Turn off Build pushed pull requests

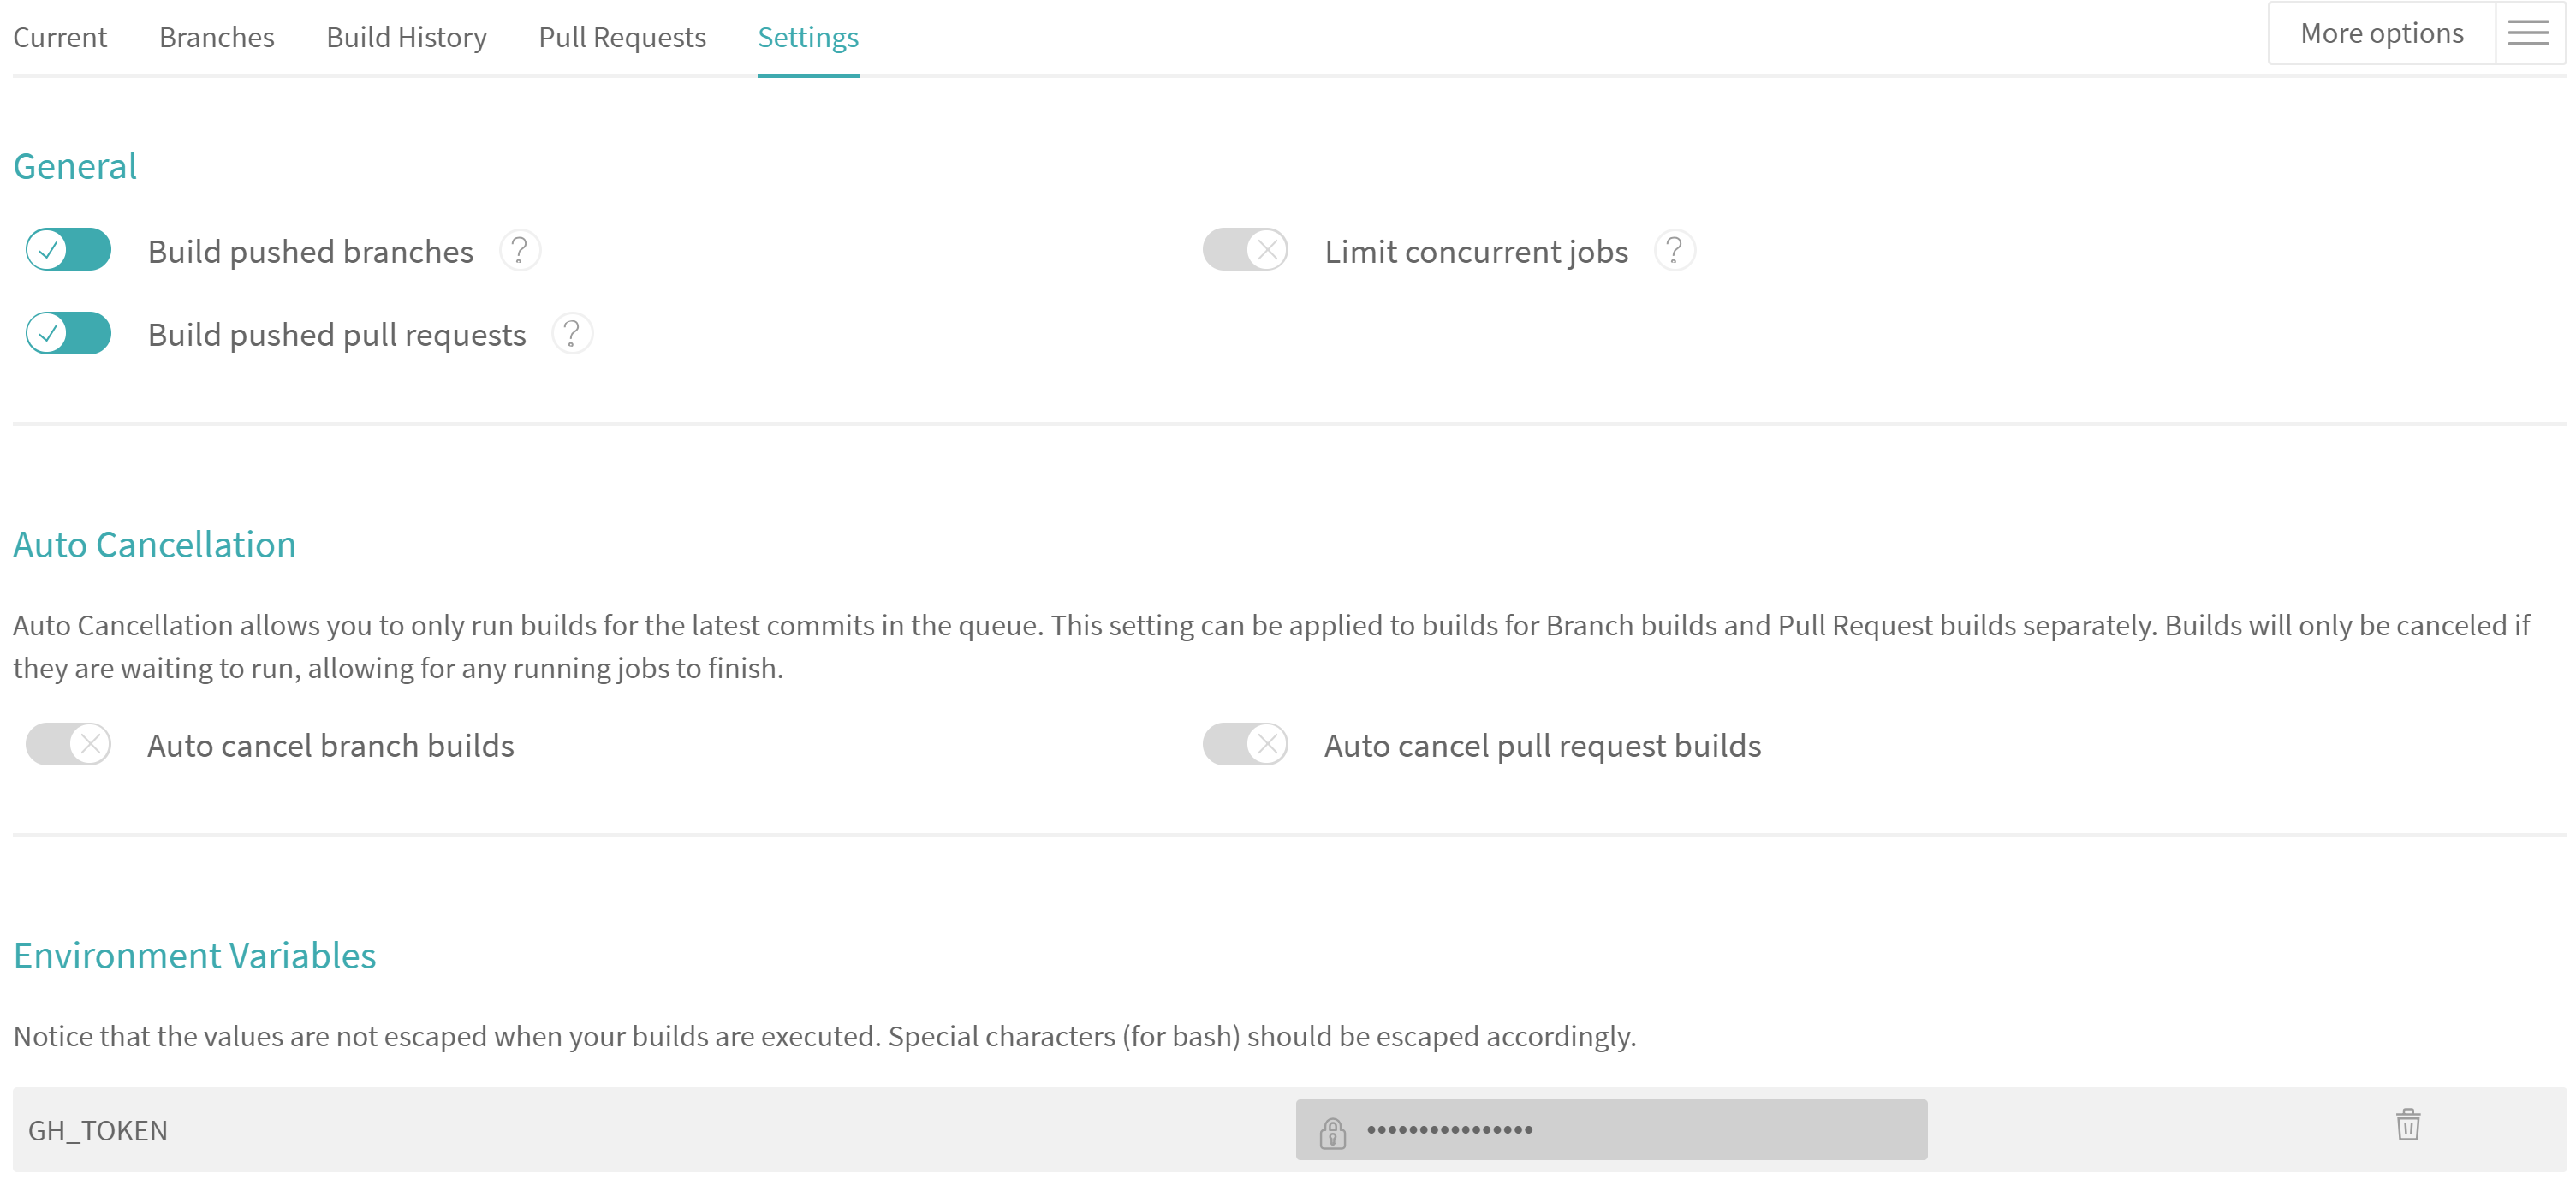point(68,334)
